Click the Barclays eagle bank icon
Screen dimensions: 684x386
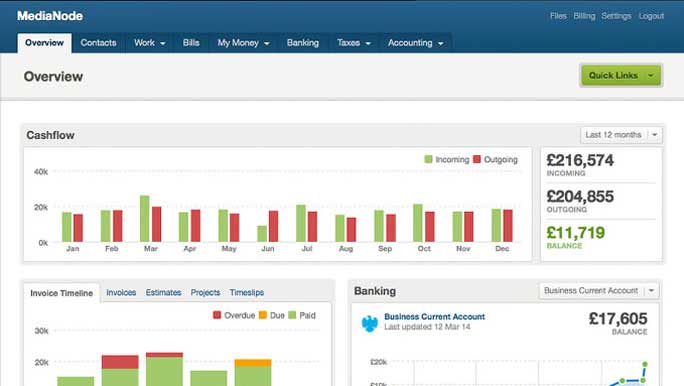click(x=369, y=323)
